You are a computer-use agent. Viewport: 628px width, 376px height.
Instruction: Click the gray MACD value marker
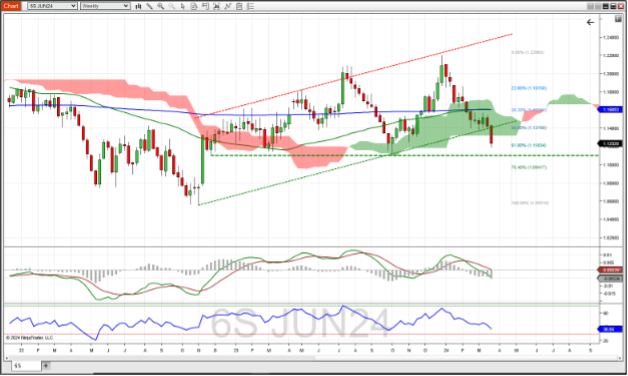coord(610,278)
